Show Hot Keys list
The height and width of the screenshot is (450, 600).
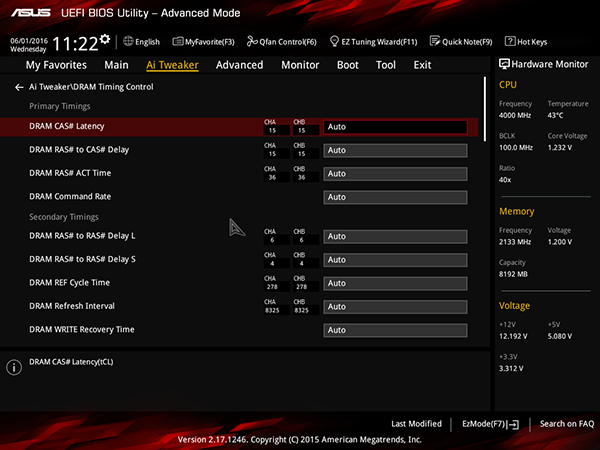pos(532,42)
